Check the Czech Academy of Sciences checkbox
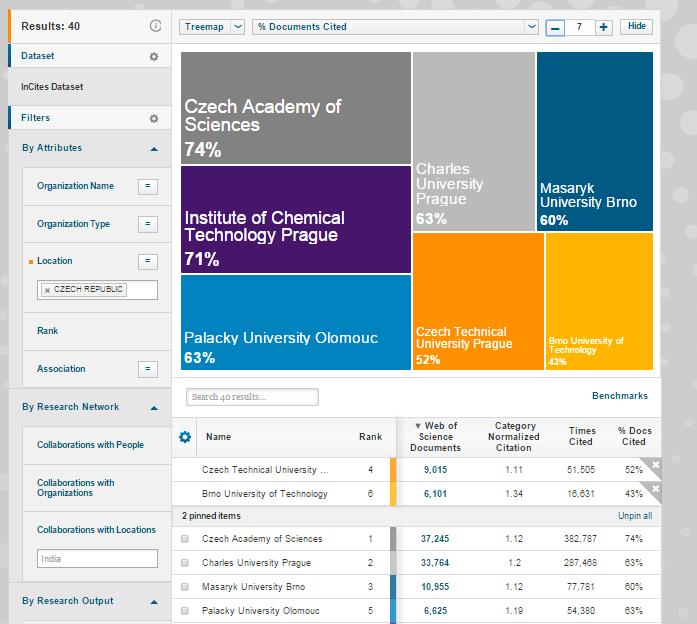Image resolution: width=697 pixels, height=624 pixels. coord(184,539)
